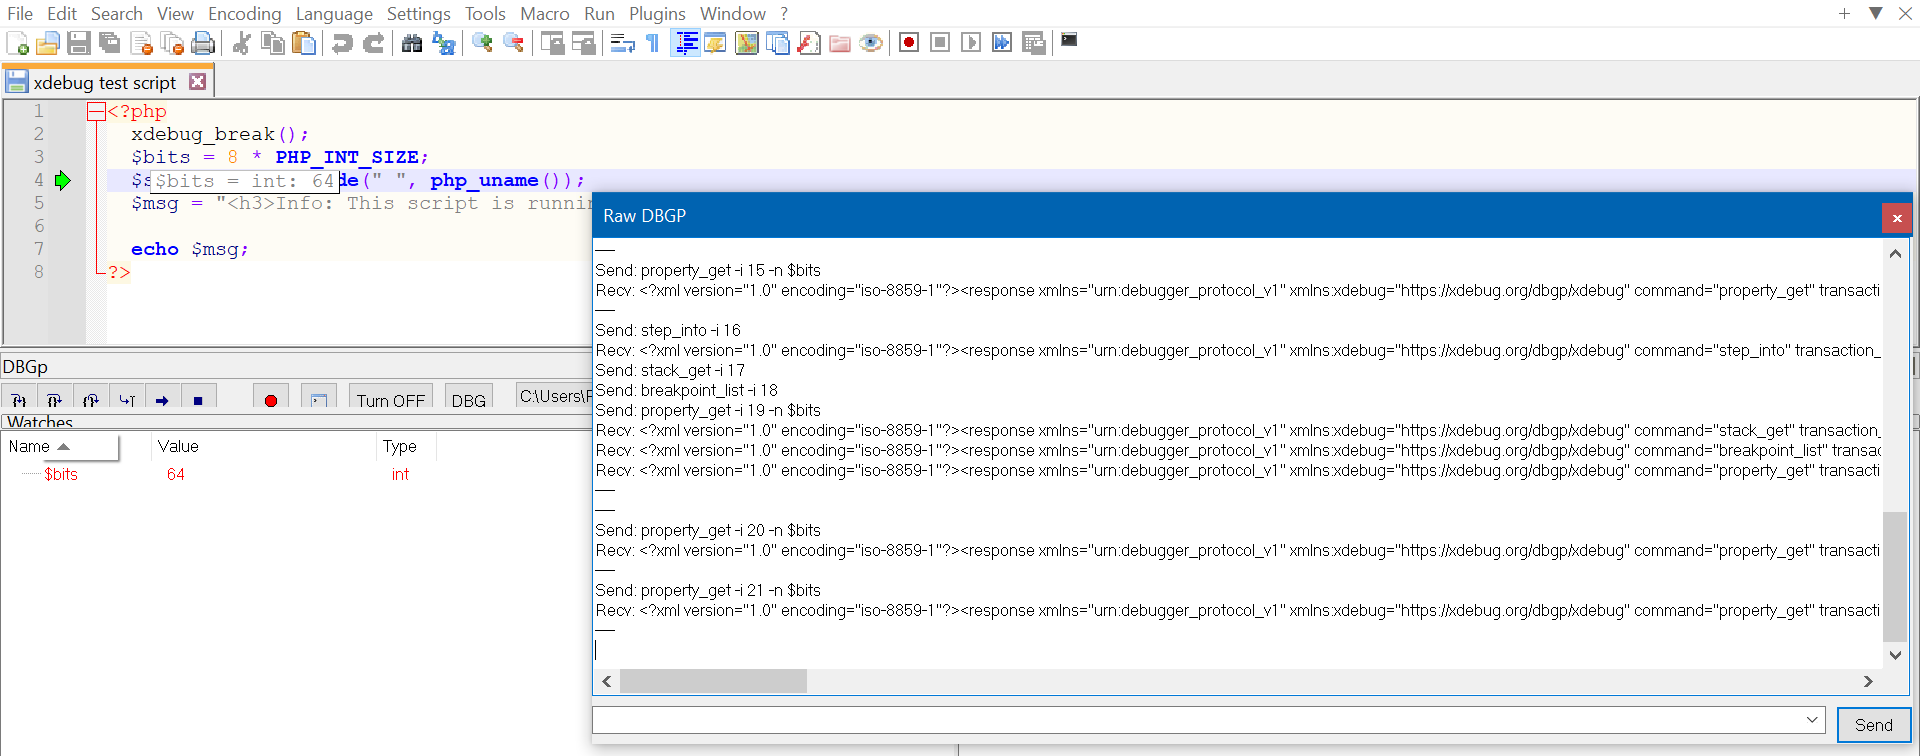Open the Function List icon
Viewport: 1920px width, 756px height.
(809, 43)
